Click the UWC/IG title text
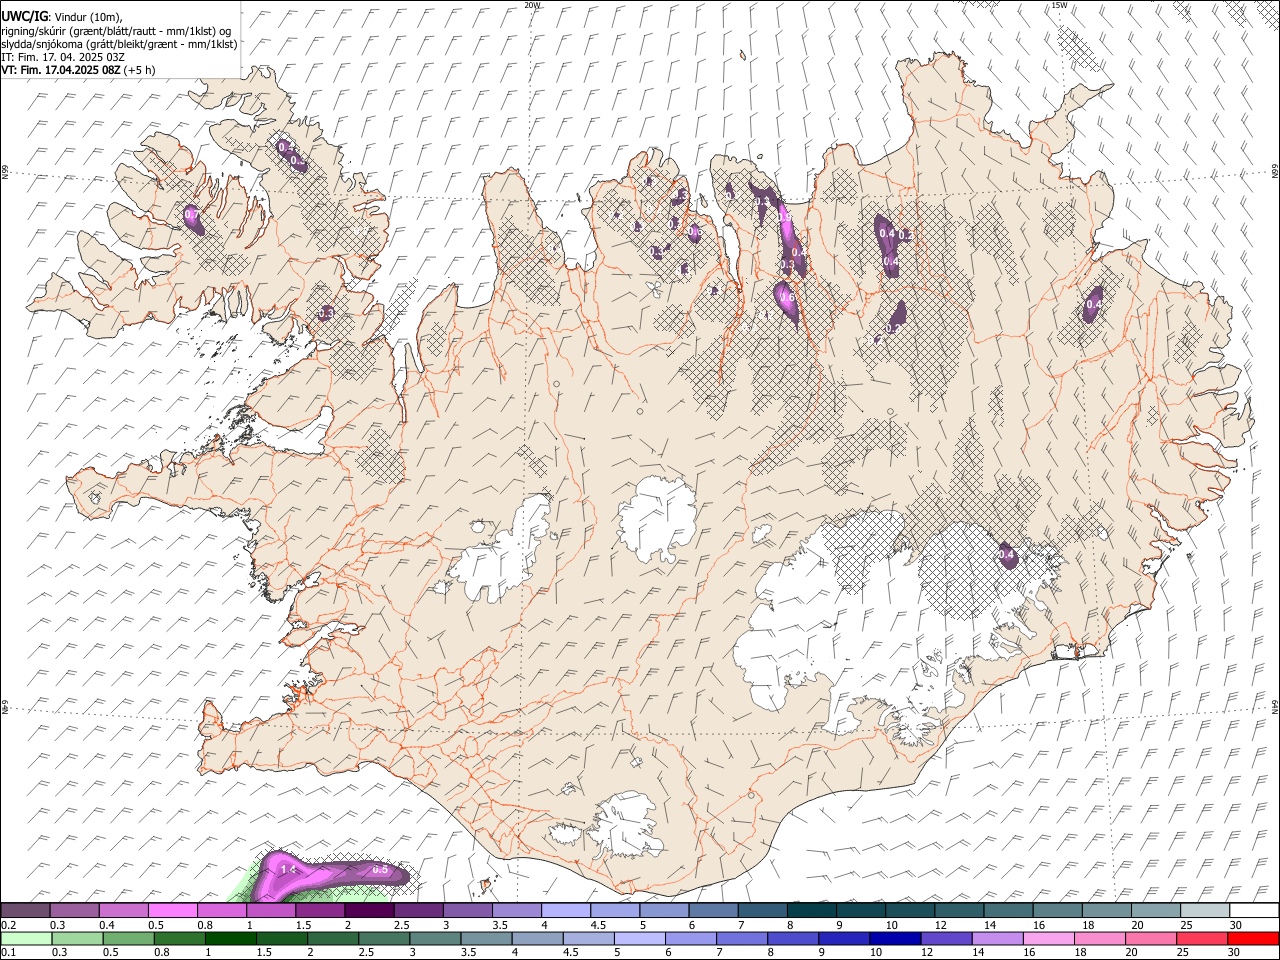The image size is (1280, 960). (24, 17)
